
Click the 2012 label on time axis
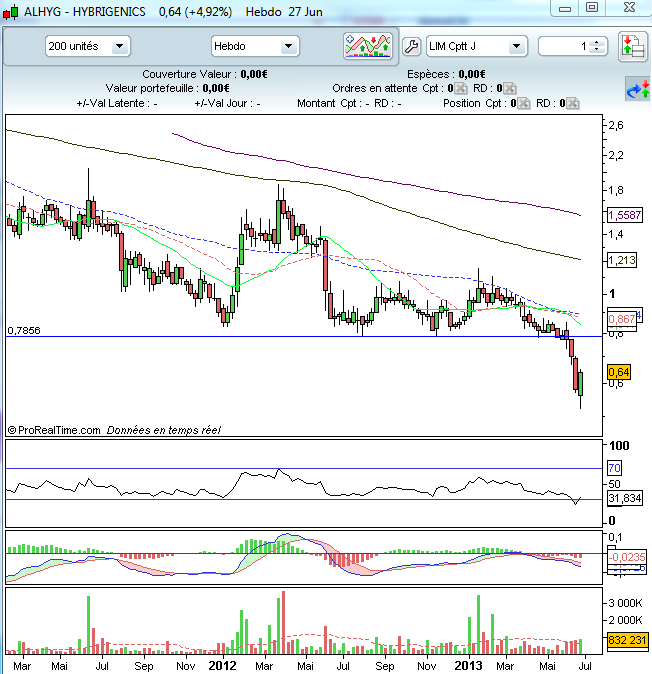click(x=222, y=666)
